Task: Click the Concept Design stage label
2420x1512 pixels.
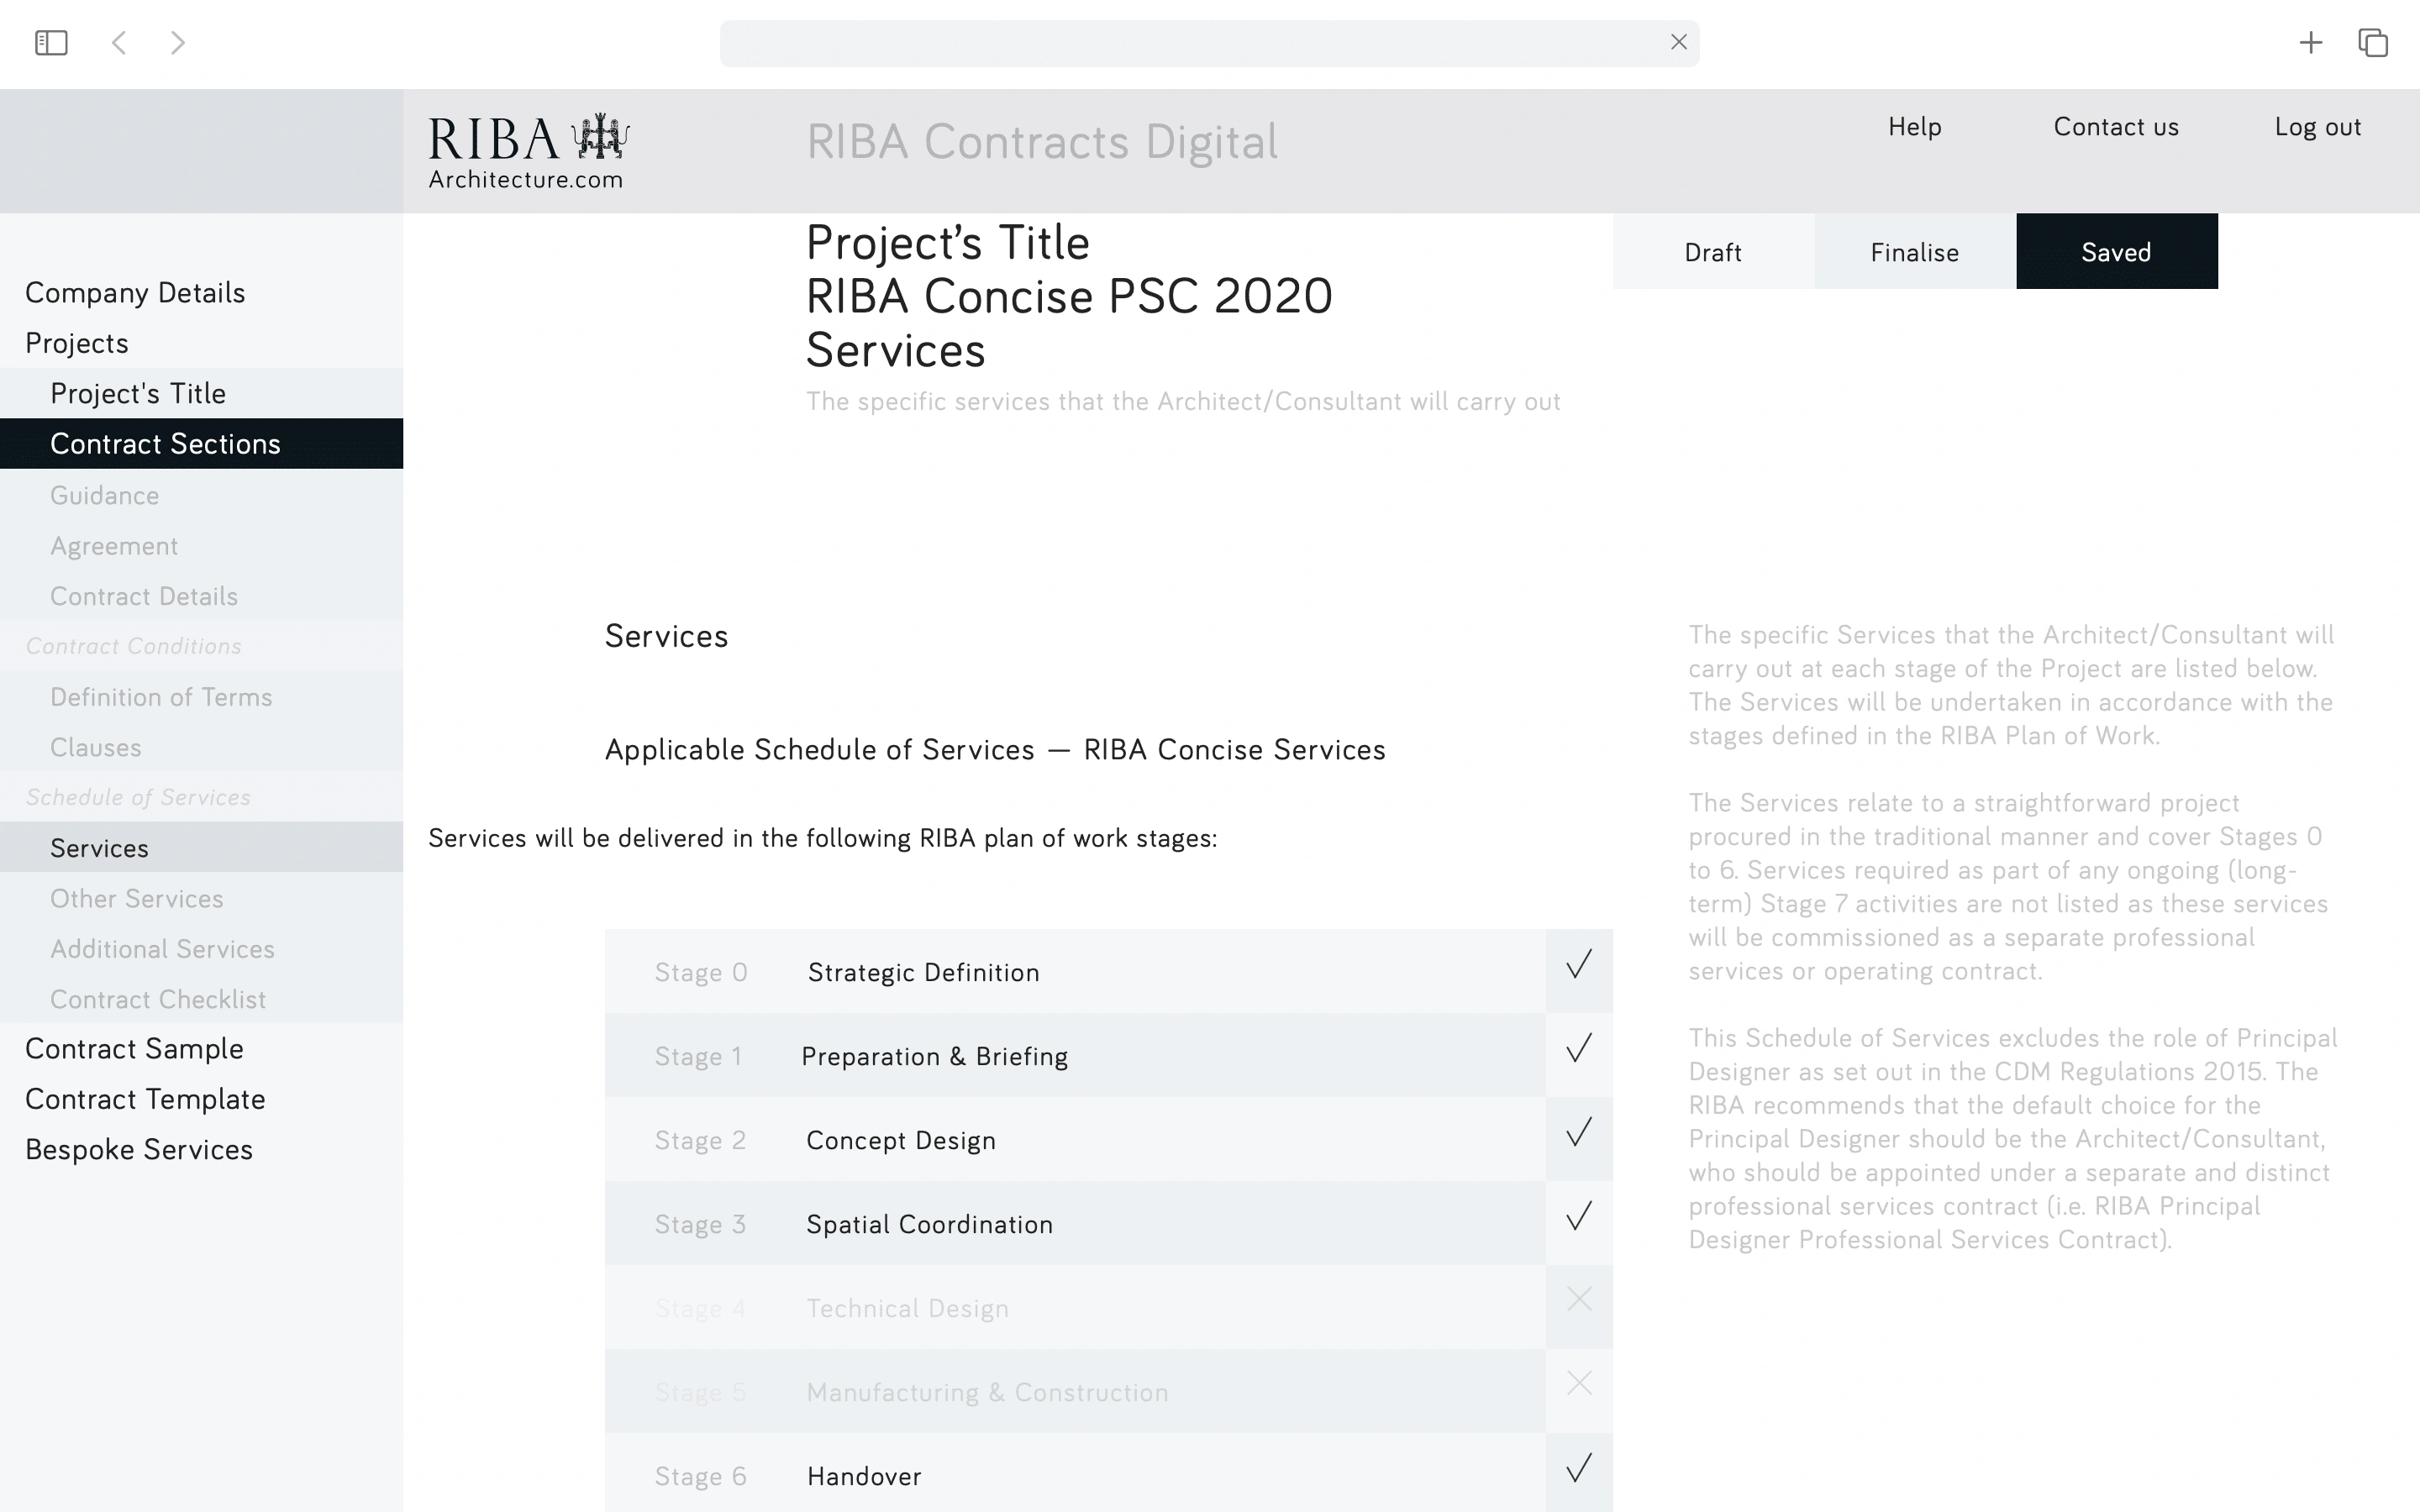Action: (900, 1141)
